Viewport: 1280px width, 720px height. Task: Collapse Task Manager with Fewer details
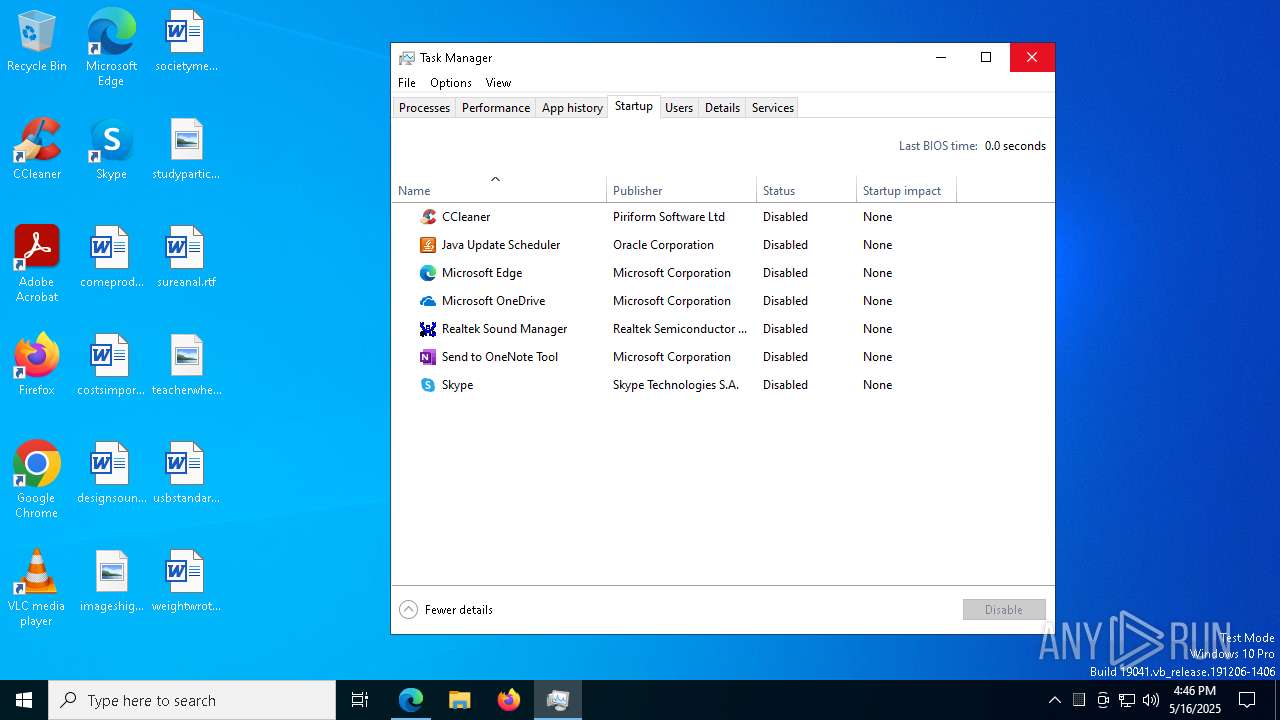pyautogui.click(x=446, y=610)
